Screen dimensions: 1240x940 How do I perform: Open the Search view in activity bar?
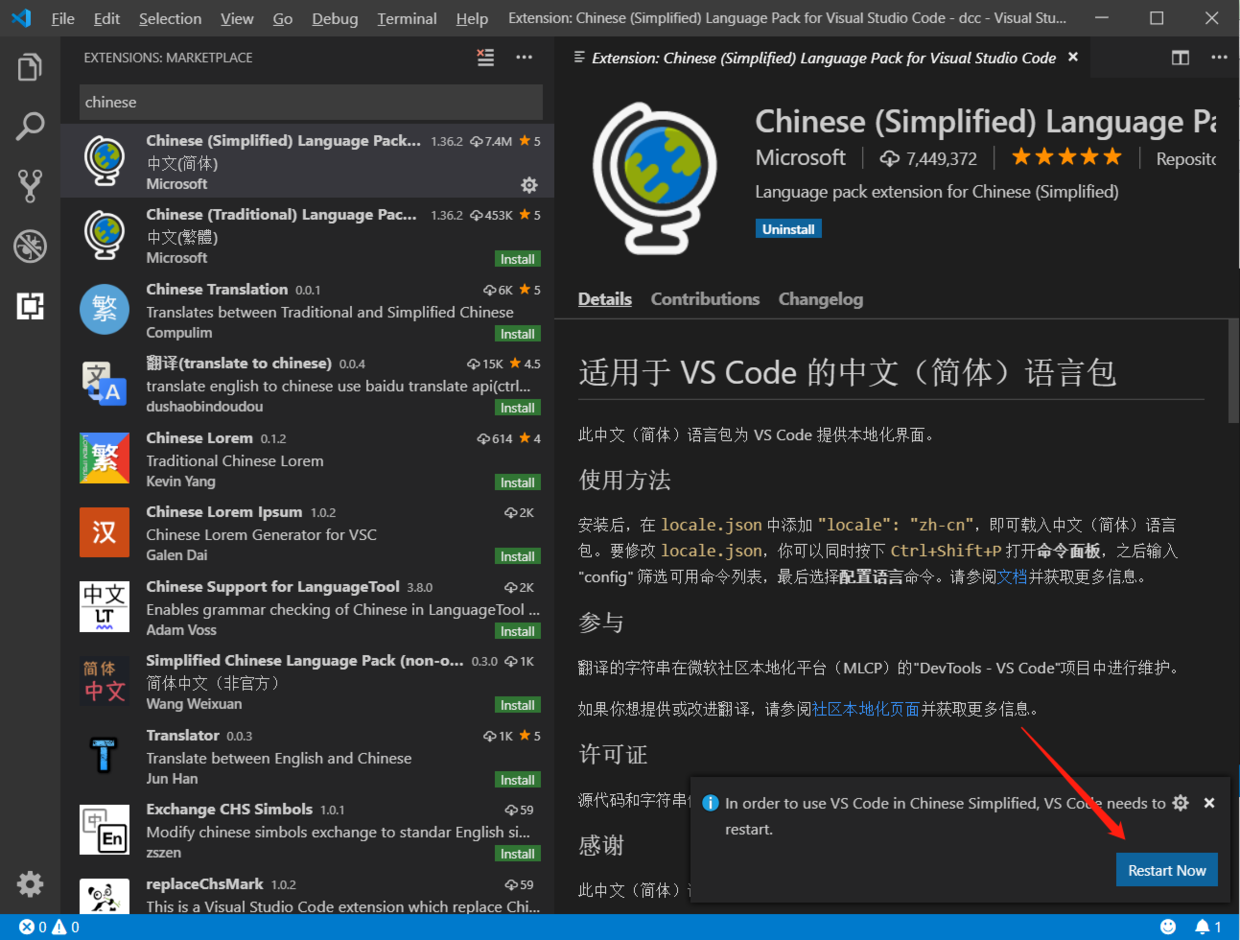pyautogui.click(x=30, y=127)
